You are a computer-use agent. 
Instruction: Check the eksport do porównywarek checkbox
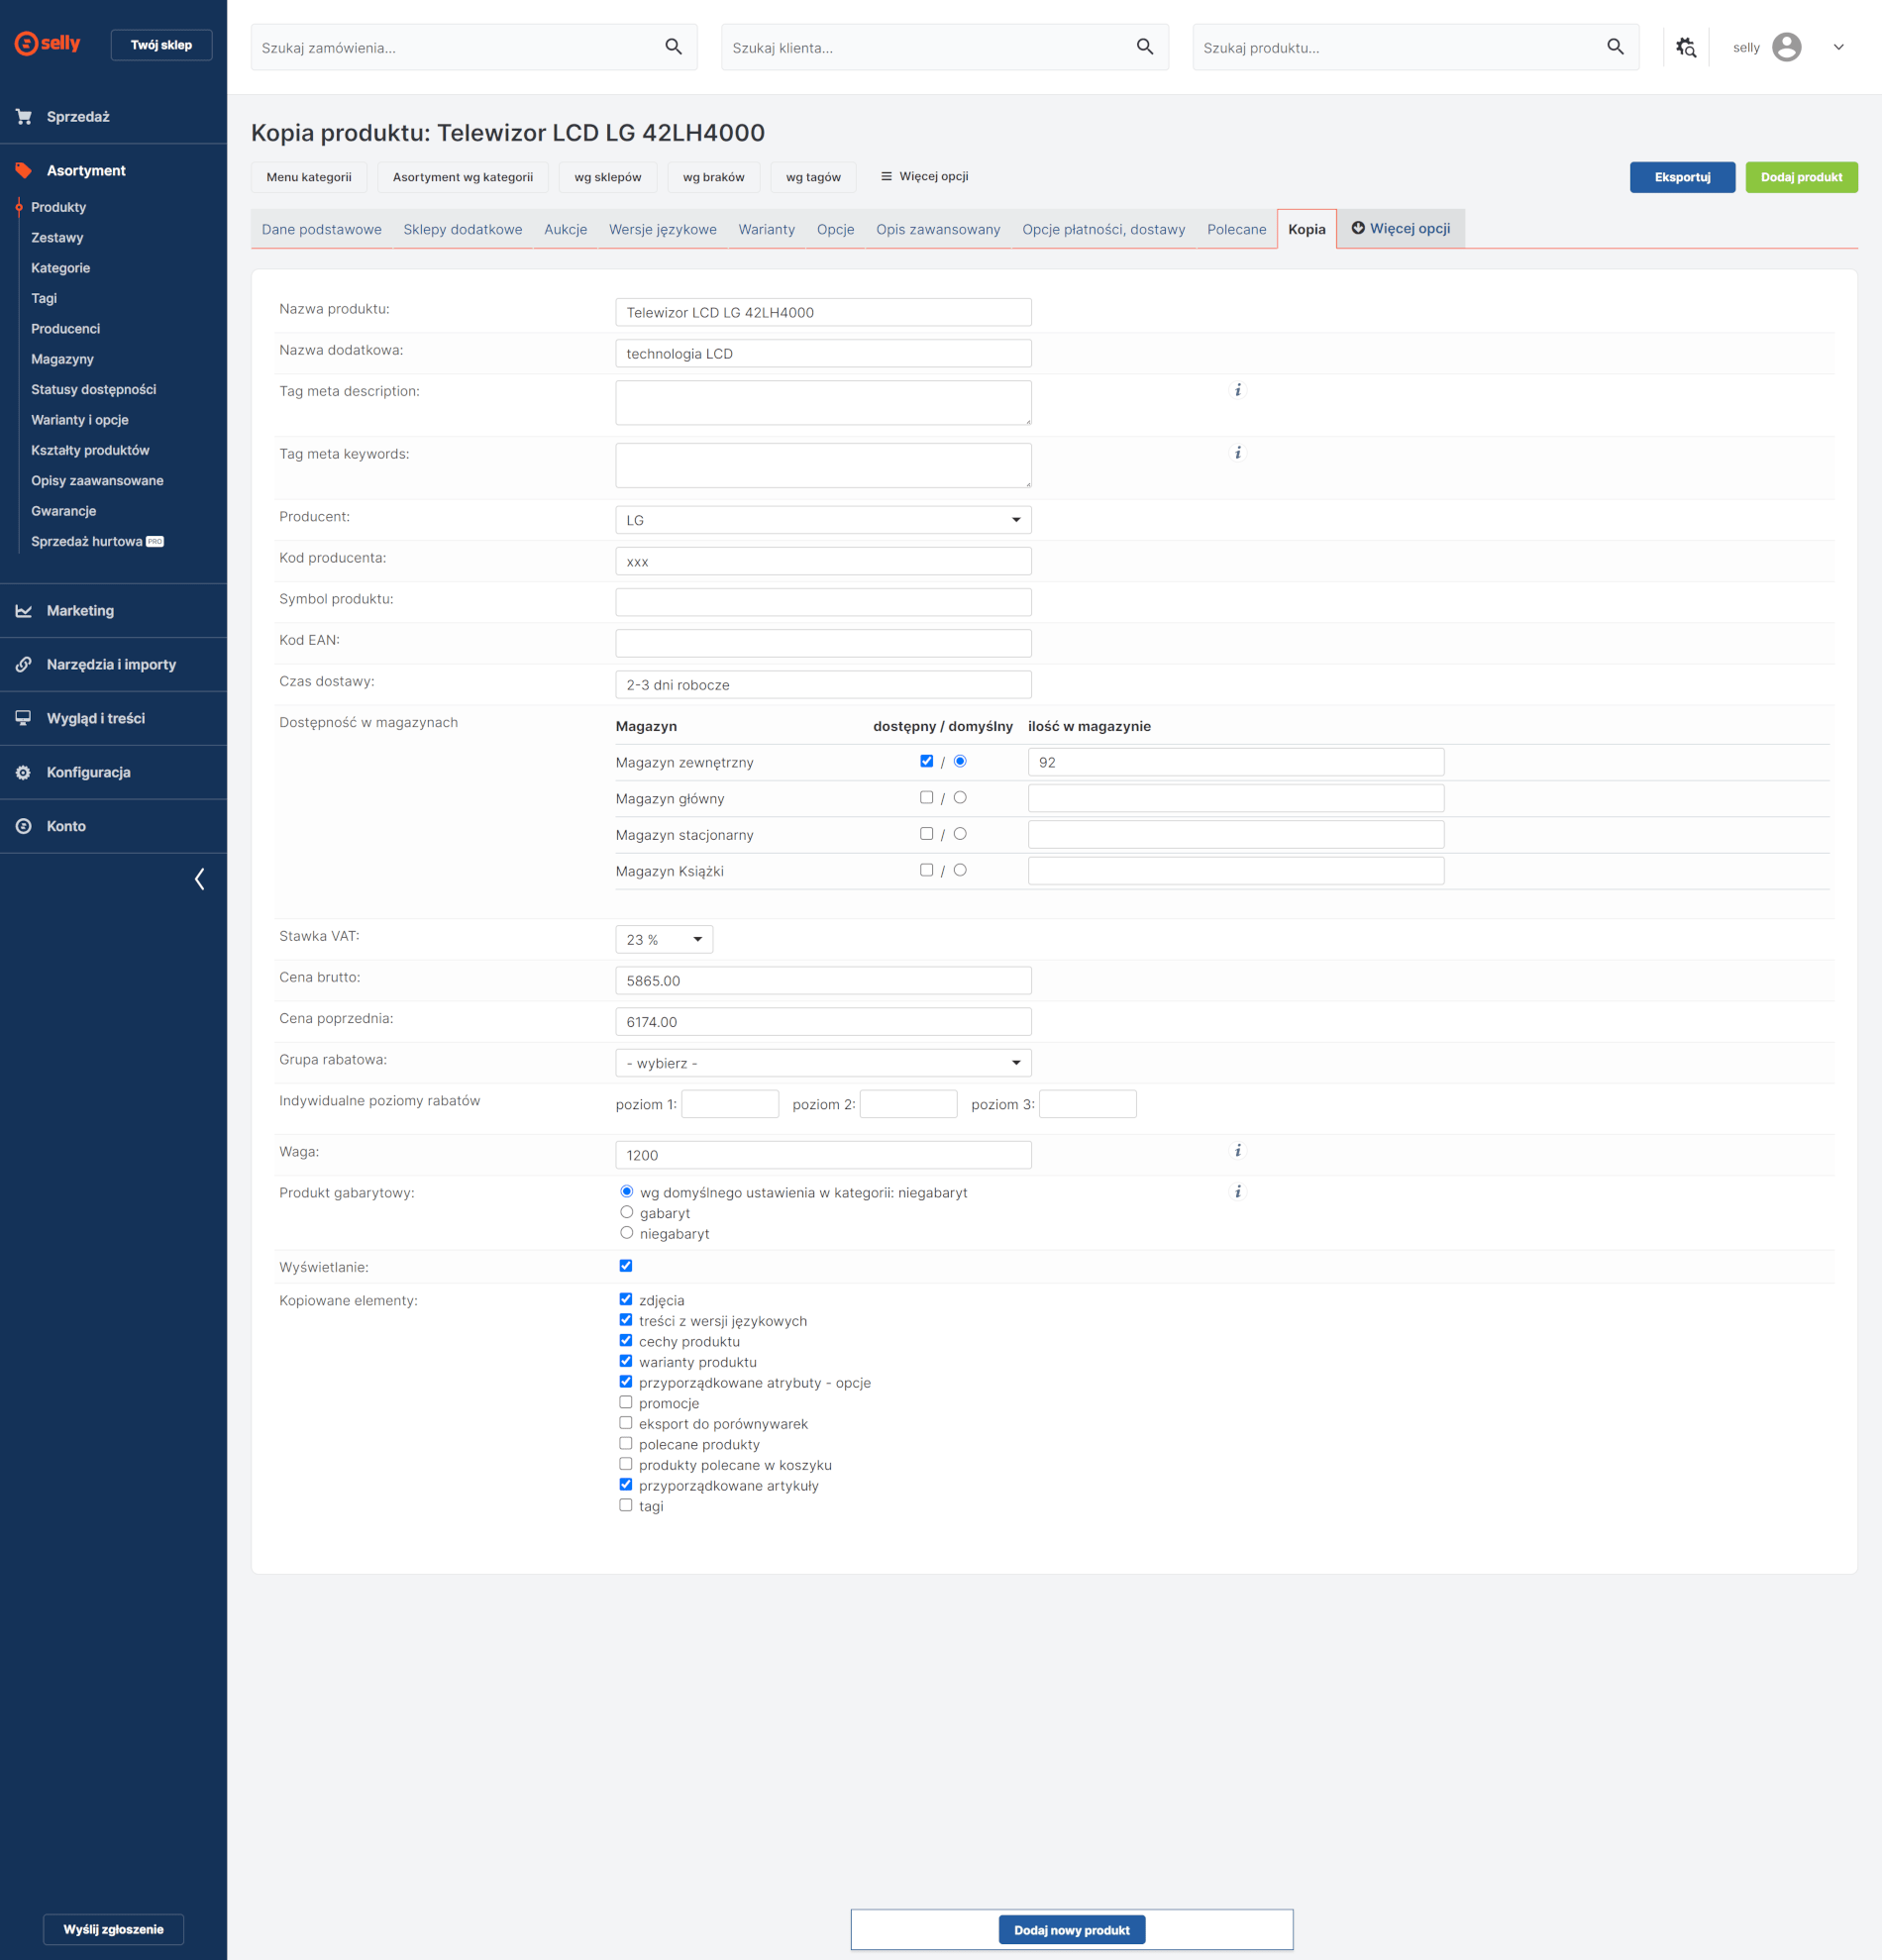point(626,1423)
